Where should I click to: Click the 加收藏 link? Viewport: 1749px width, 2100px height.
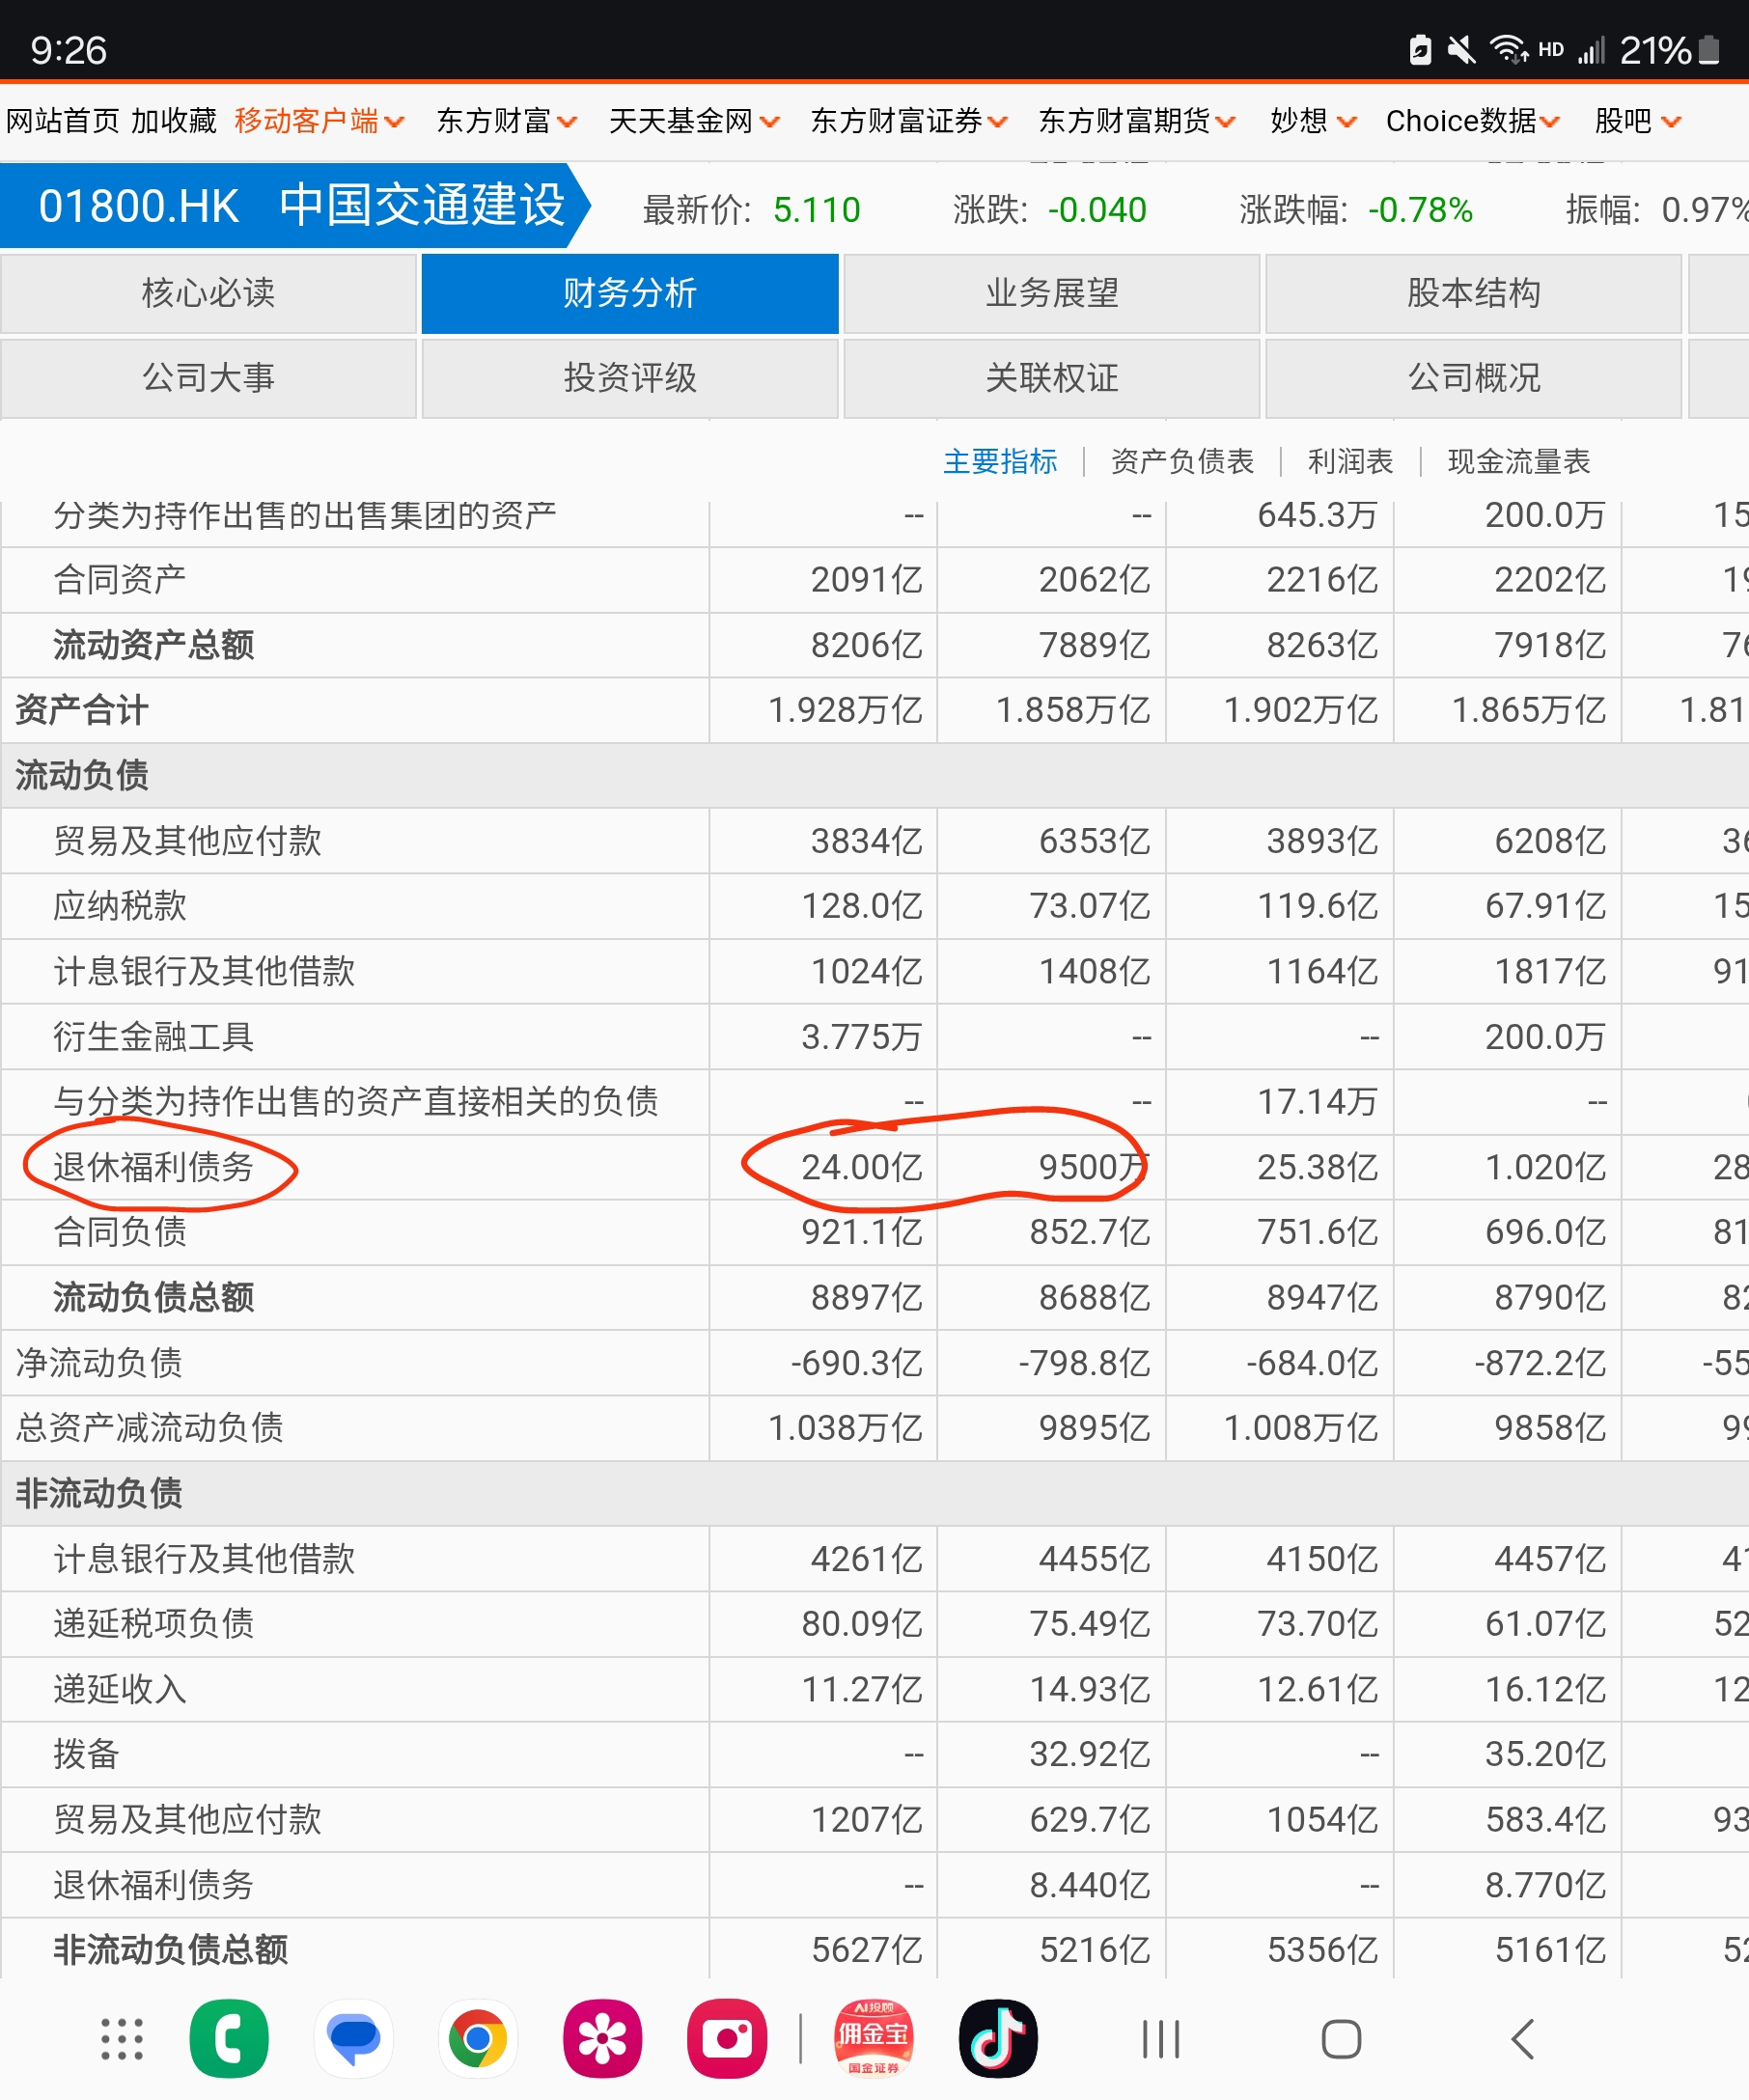pyautogui.click(x=174, y=121)
